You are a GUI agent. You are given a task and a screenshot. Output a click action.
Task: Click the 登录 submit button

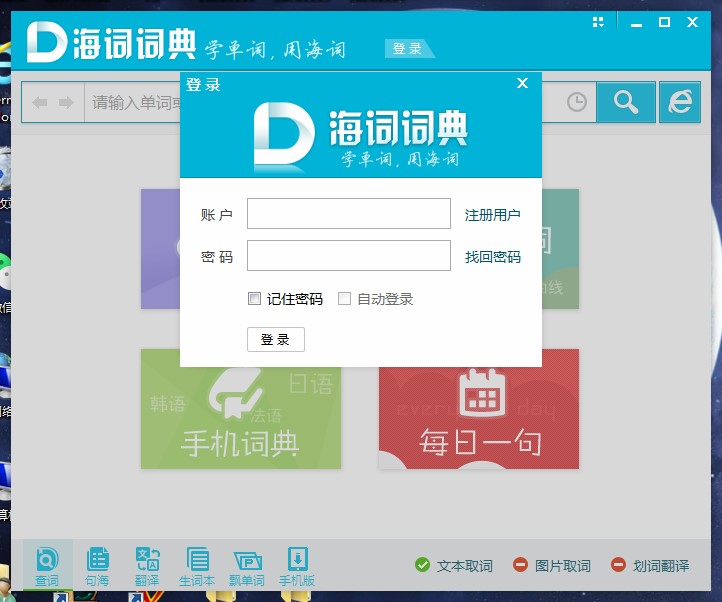[x=276, y=339]
